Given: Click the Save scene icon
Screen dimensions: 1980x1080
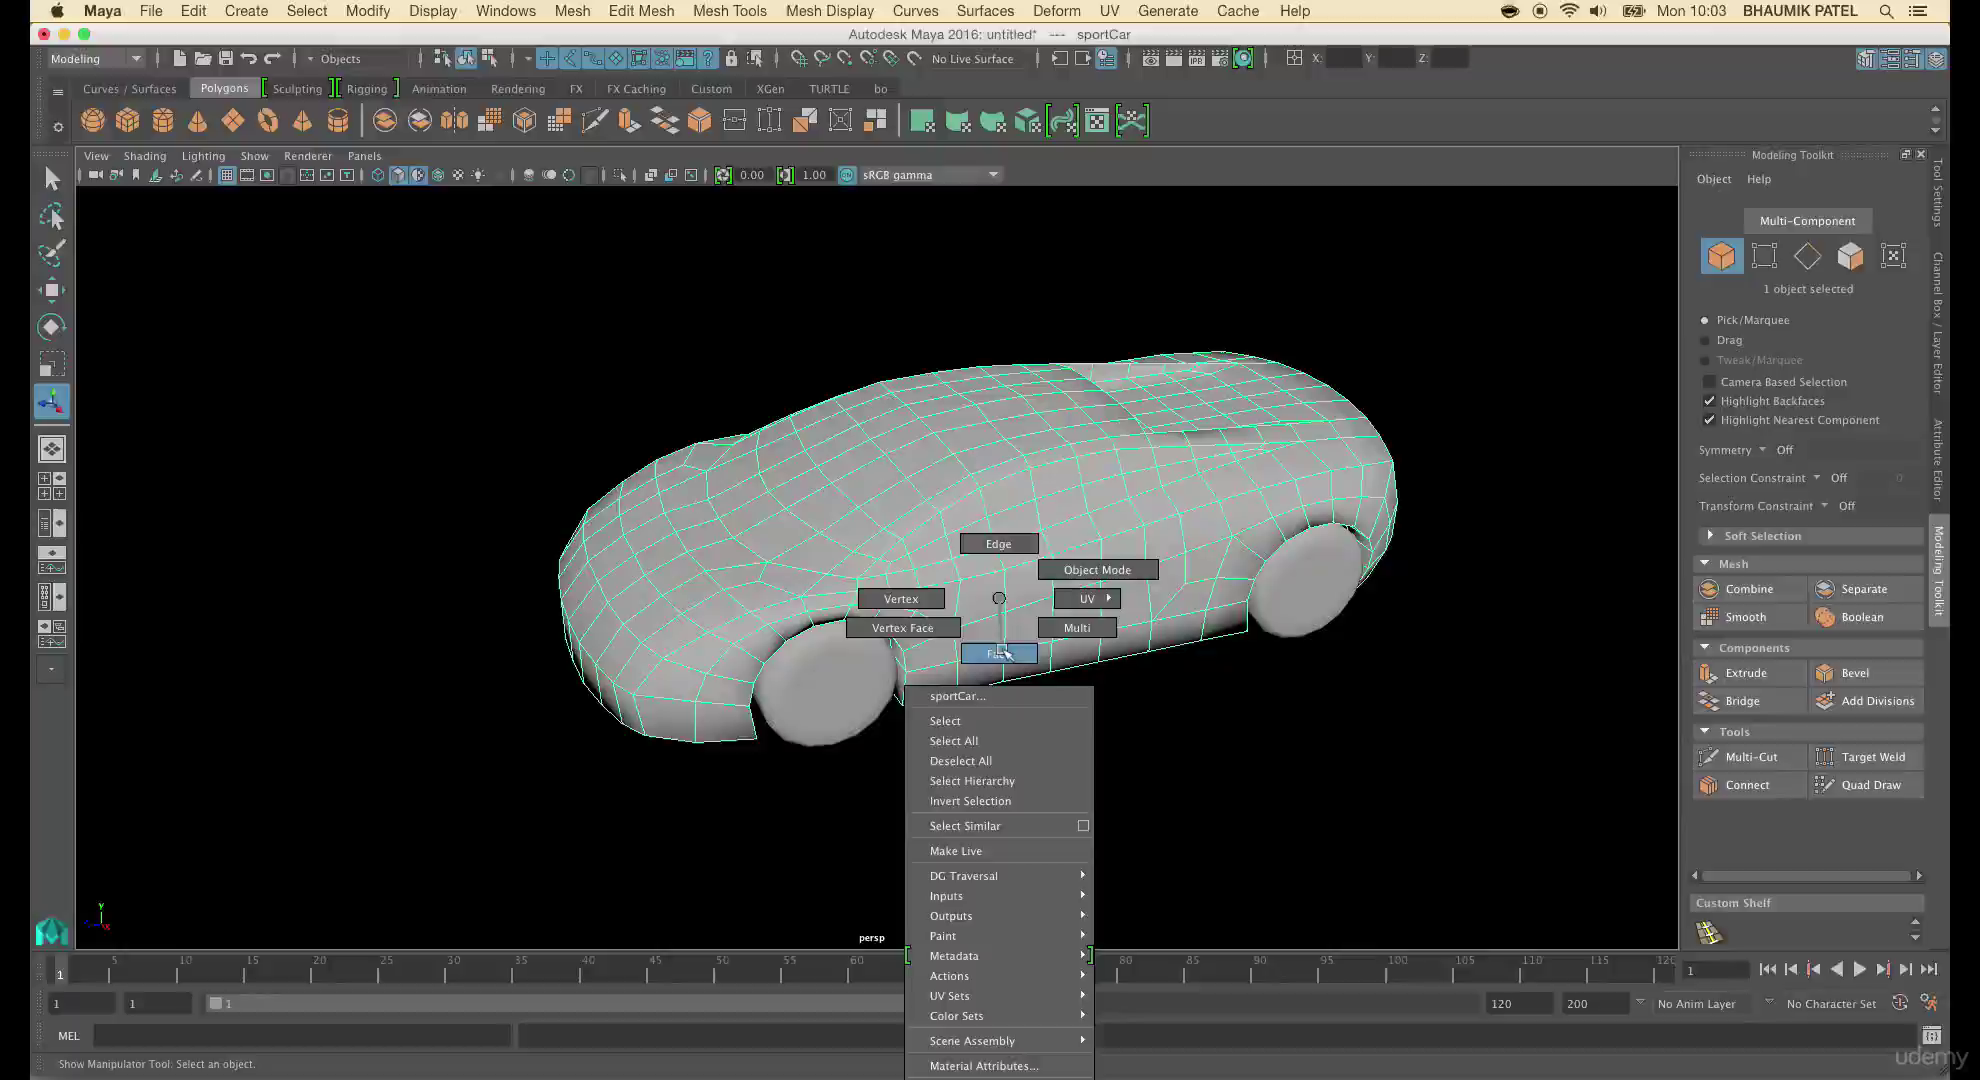Looking at the screenshot, I should tap(226, 59).
